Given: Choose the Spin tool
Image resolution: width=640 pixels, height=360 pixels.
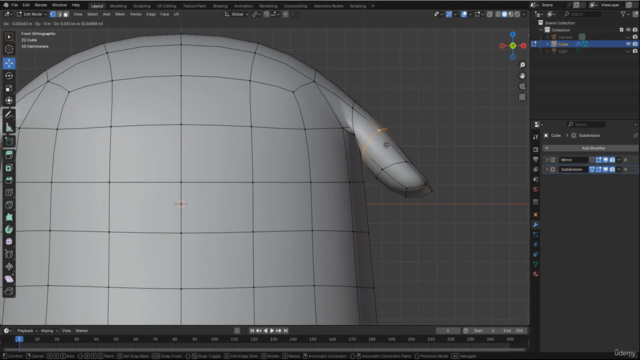Looking at the screenshot, I should click(x=9, y=229).
